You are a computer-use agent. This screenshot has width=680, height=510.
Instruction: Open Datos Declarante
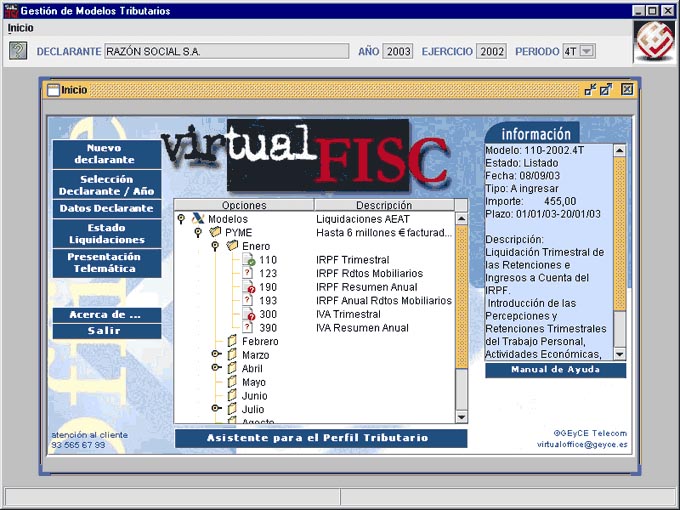[x=107, y=209]
